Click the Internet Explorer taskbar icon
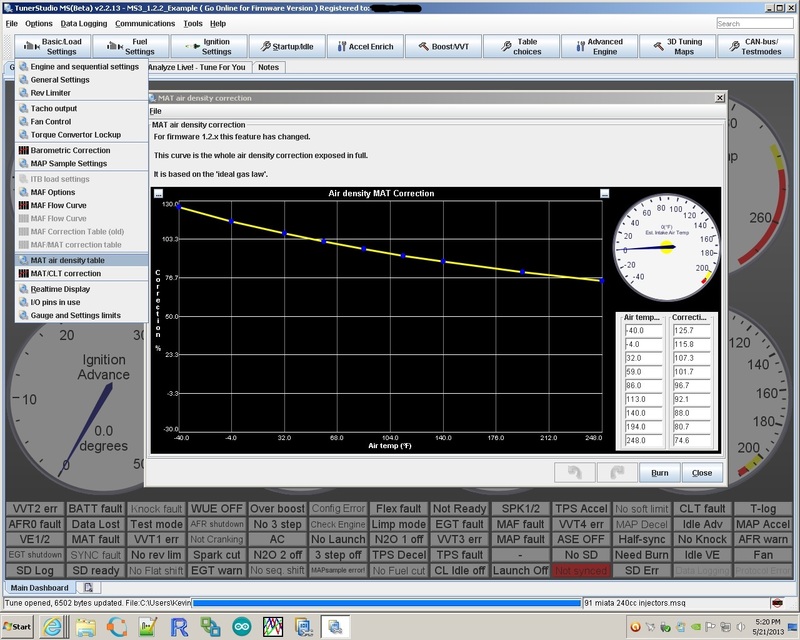800x640 pixels. click(x=53, y=627)
